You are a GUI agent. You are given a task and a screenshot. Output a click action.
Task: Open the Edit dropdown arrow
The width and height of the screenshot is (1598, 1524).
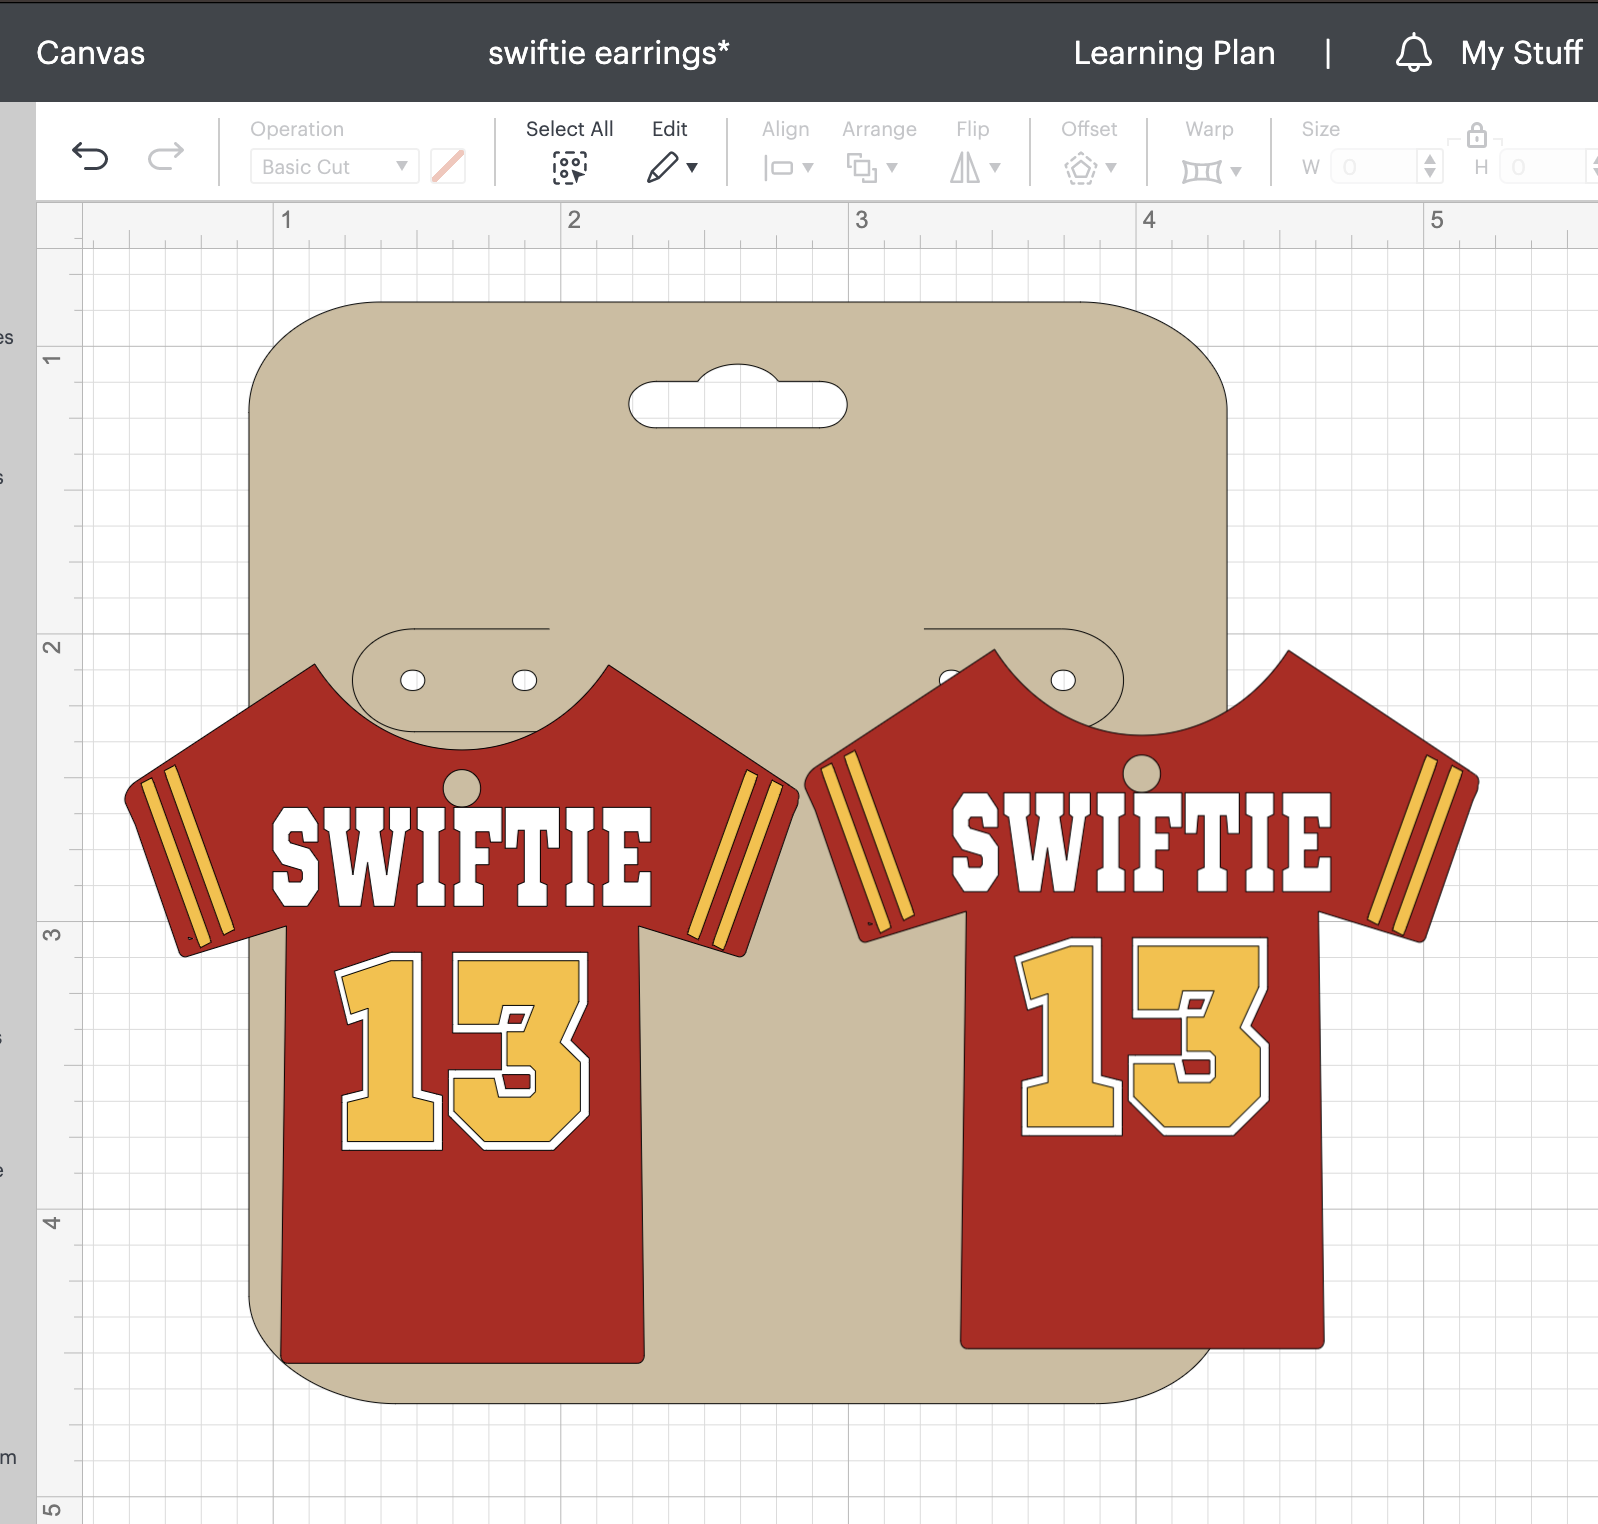(692, 168)
